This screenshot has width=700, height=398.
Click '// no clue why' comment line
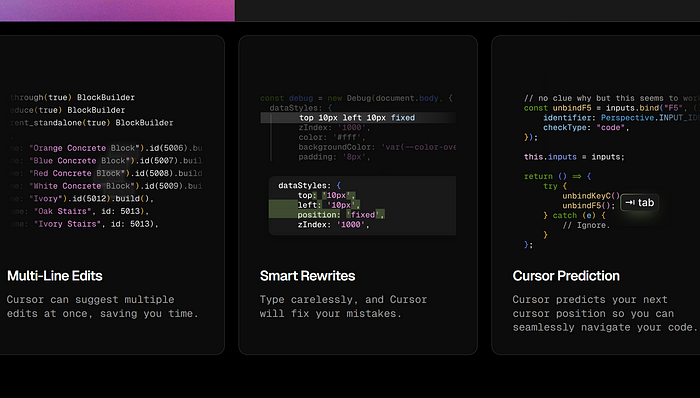coord(612,98)
